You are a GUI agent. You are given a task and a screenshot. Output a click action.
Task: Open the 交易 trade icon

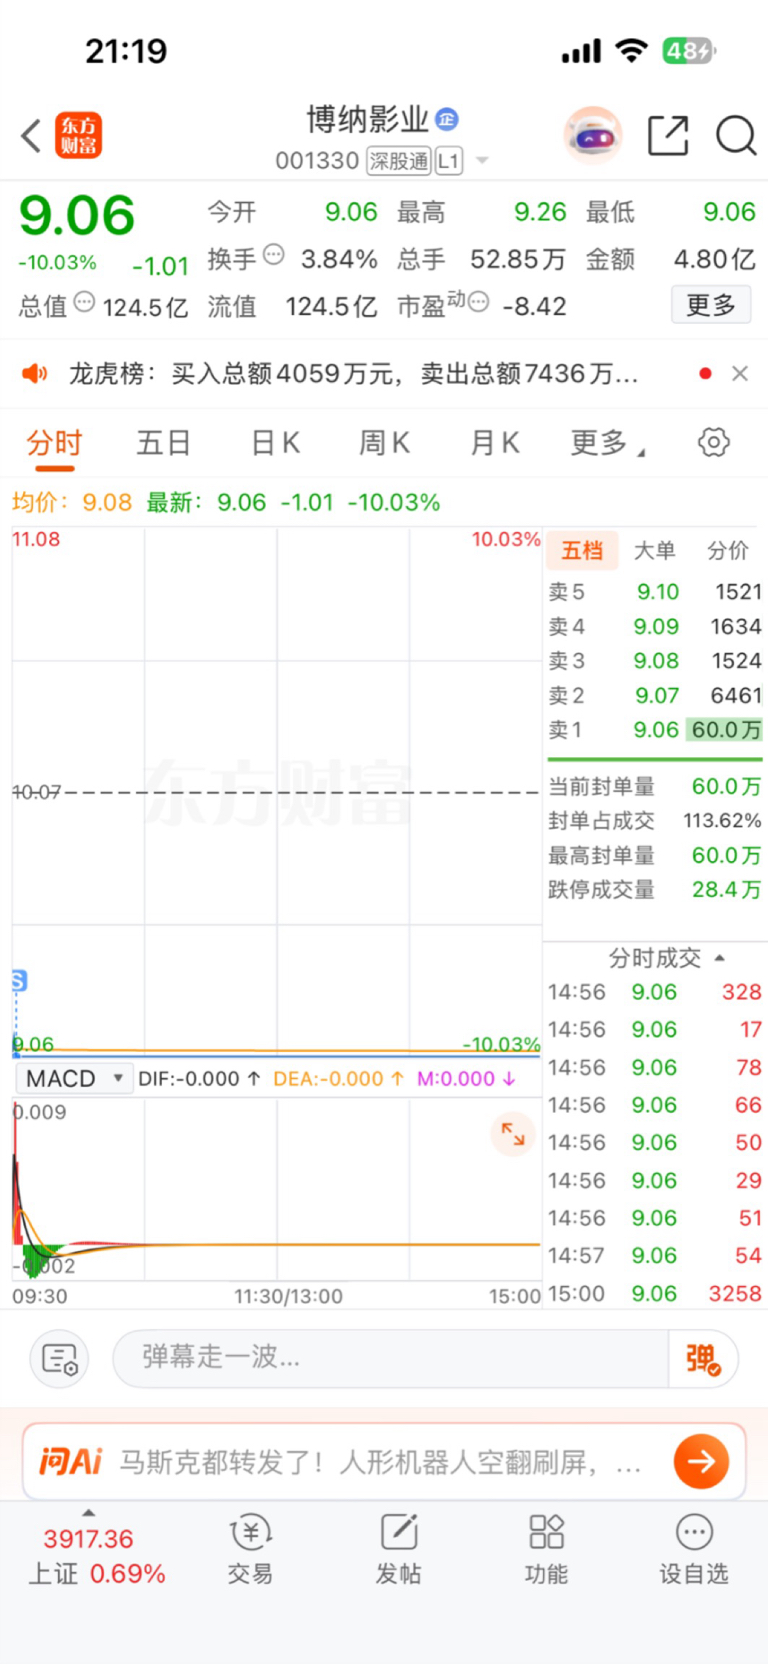(250, 1549)
